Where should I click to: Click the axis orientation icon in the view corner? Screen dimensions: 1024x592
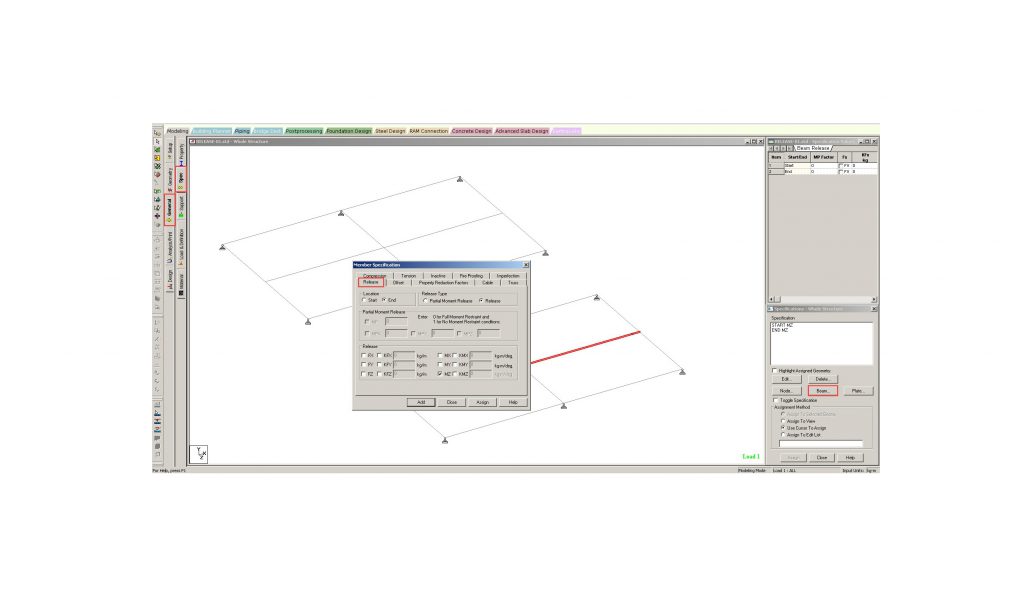(201, 454)
